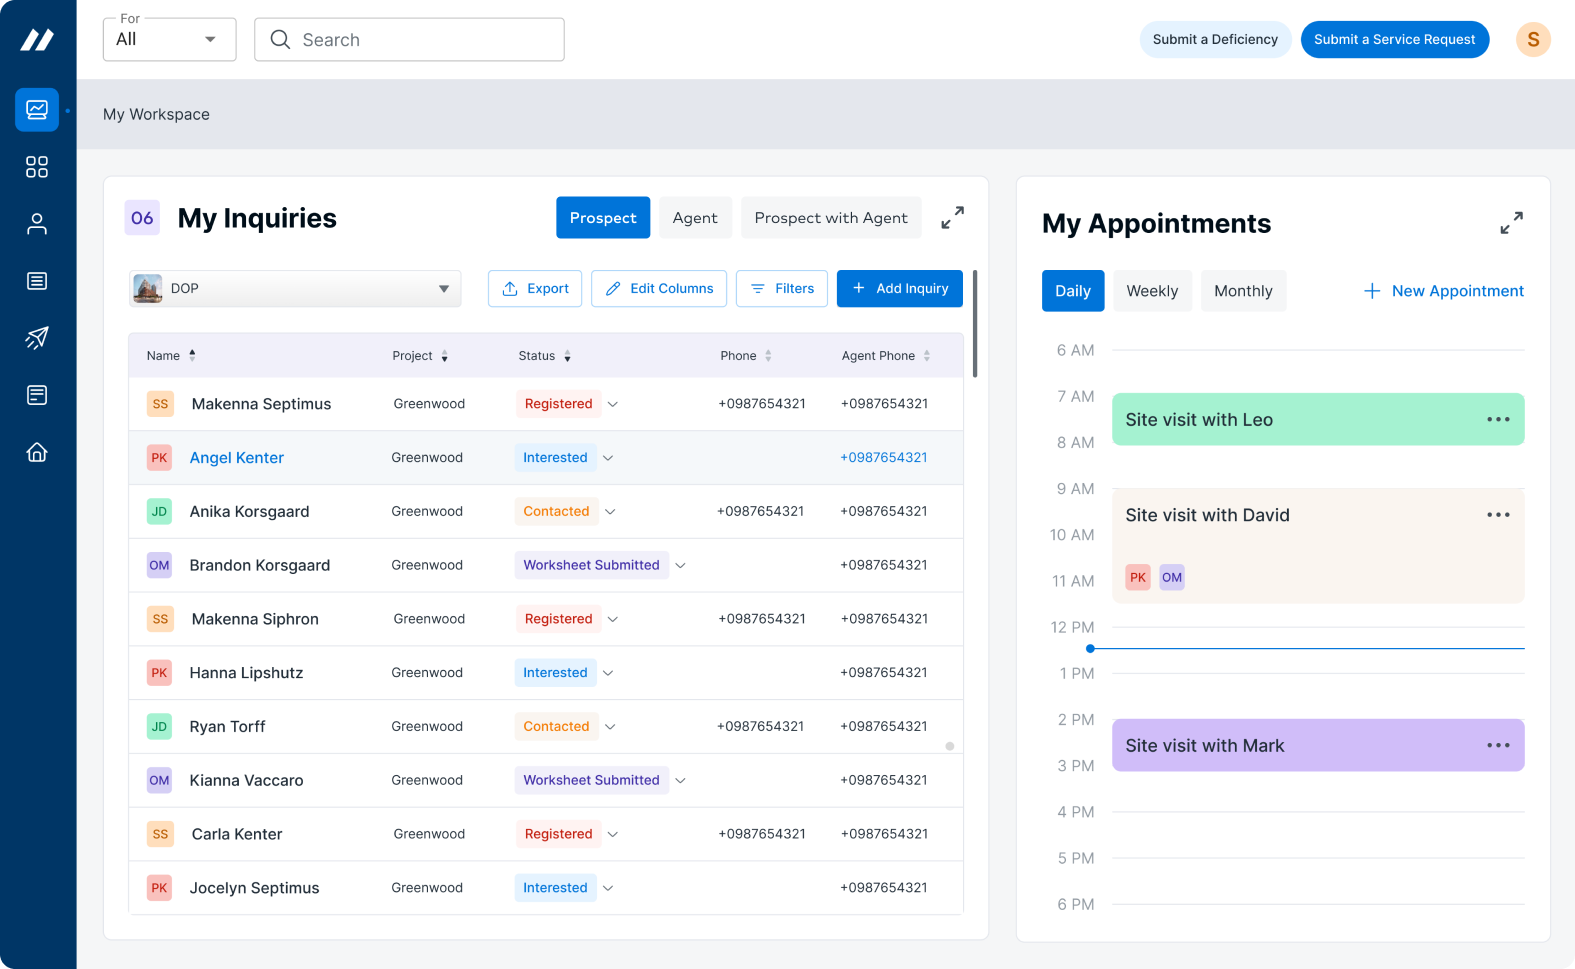Expand status dropdown for Makenna Septimus
The height and width of the screenshot is (969, 1575).
(x=613, y=404)
